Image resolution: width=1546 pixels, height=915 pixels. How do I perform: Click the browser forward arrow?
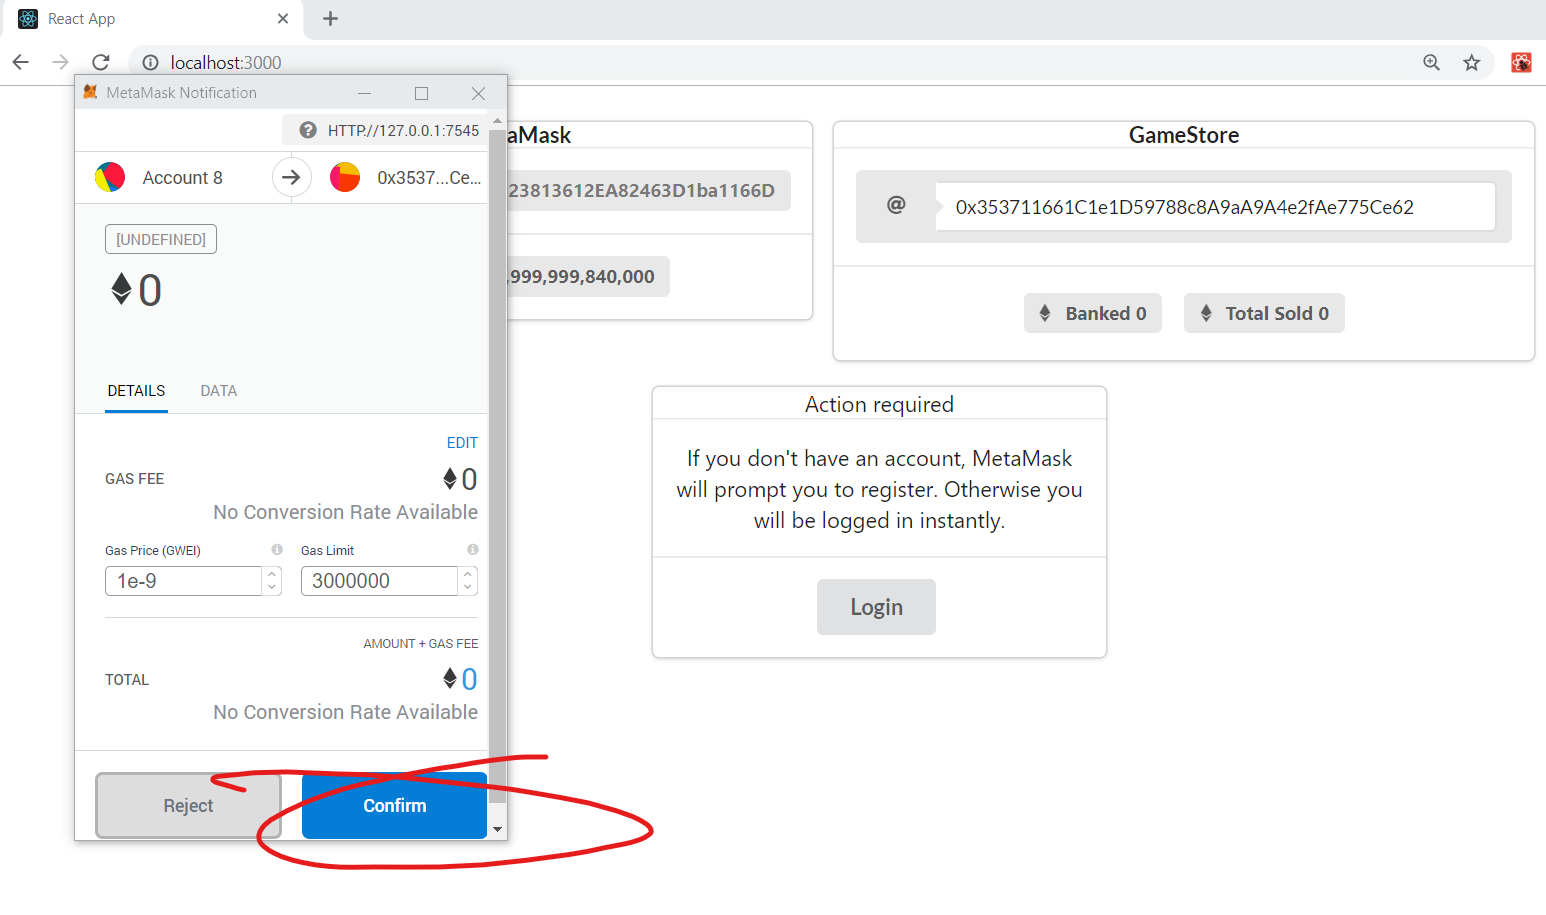(x=60, y=62)
